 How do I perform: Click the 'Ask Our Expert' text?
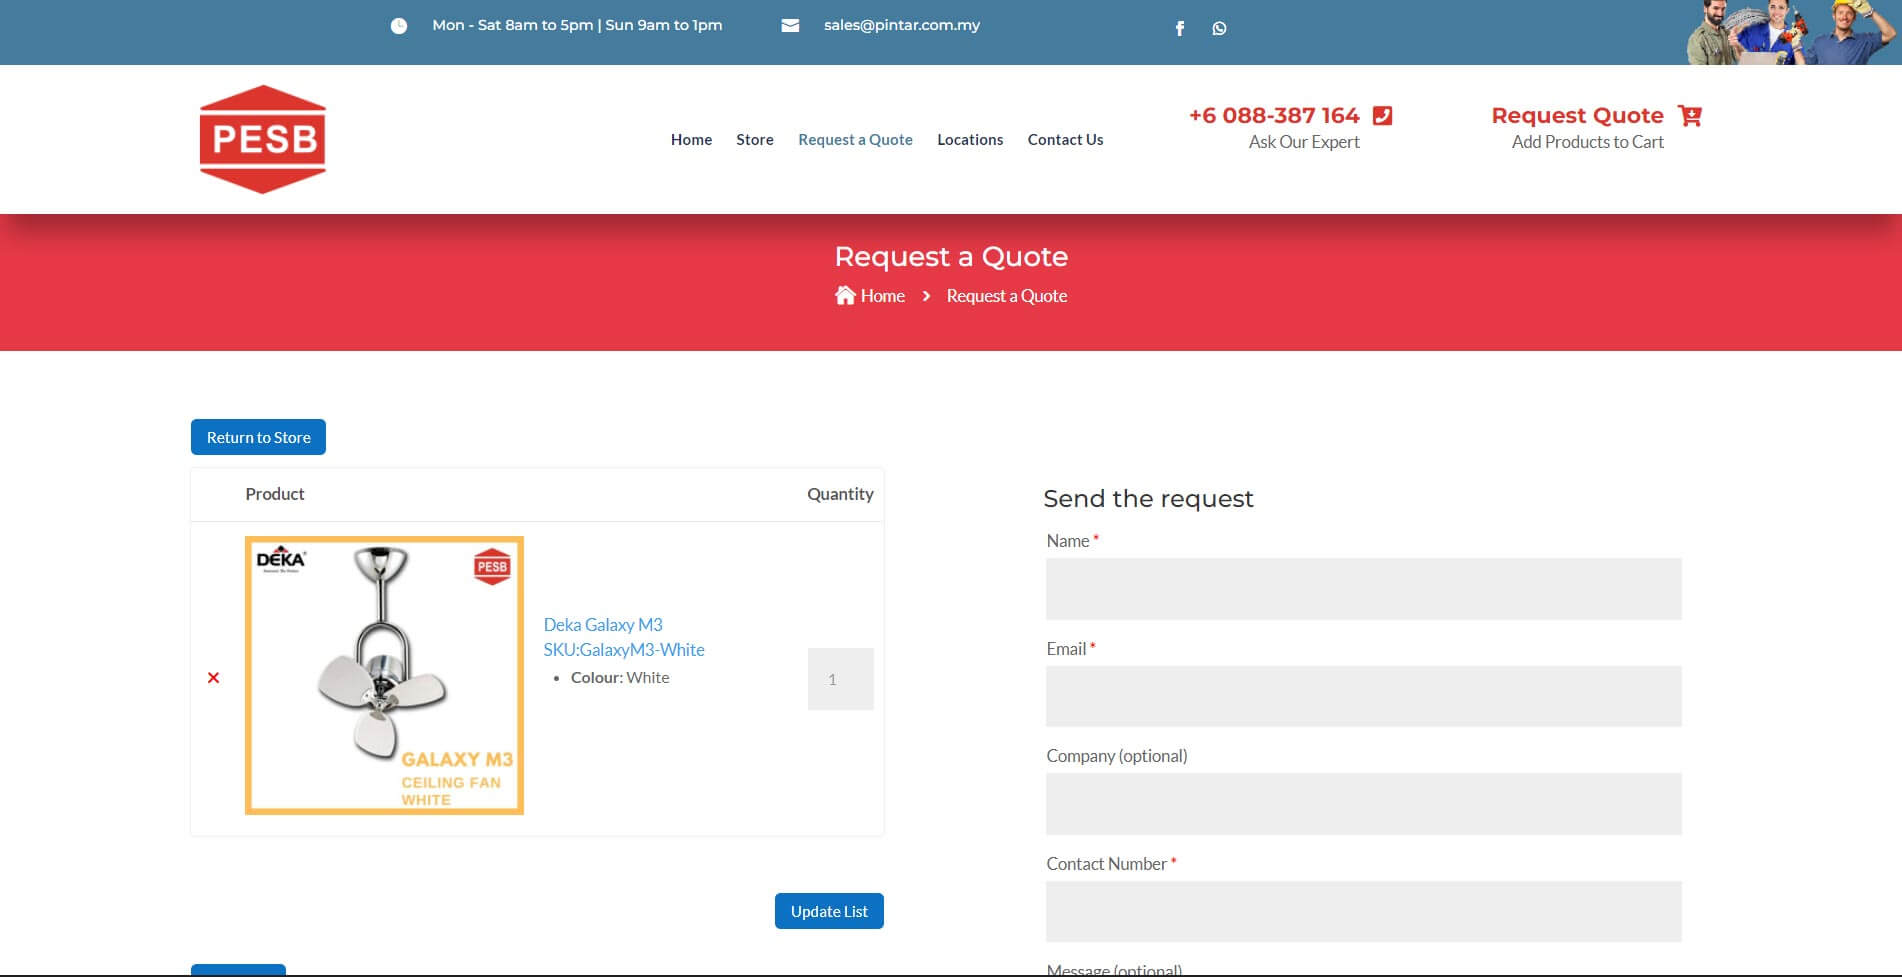tap(1304, 142)
